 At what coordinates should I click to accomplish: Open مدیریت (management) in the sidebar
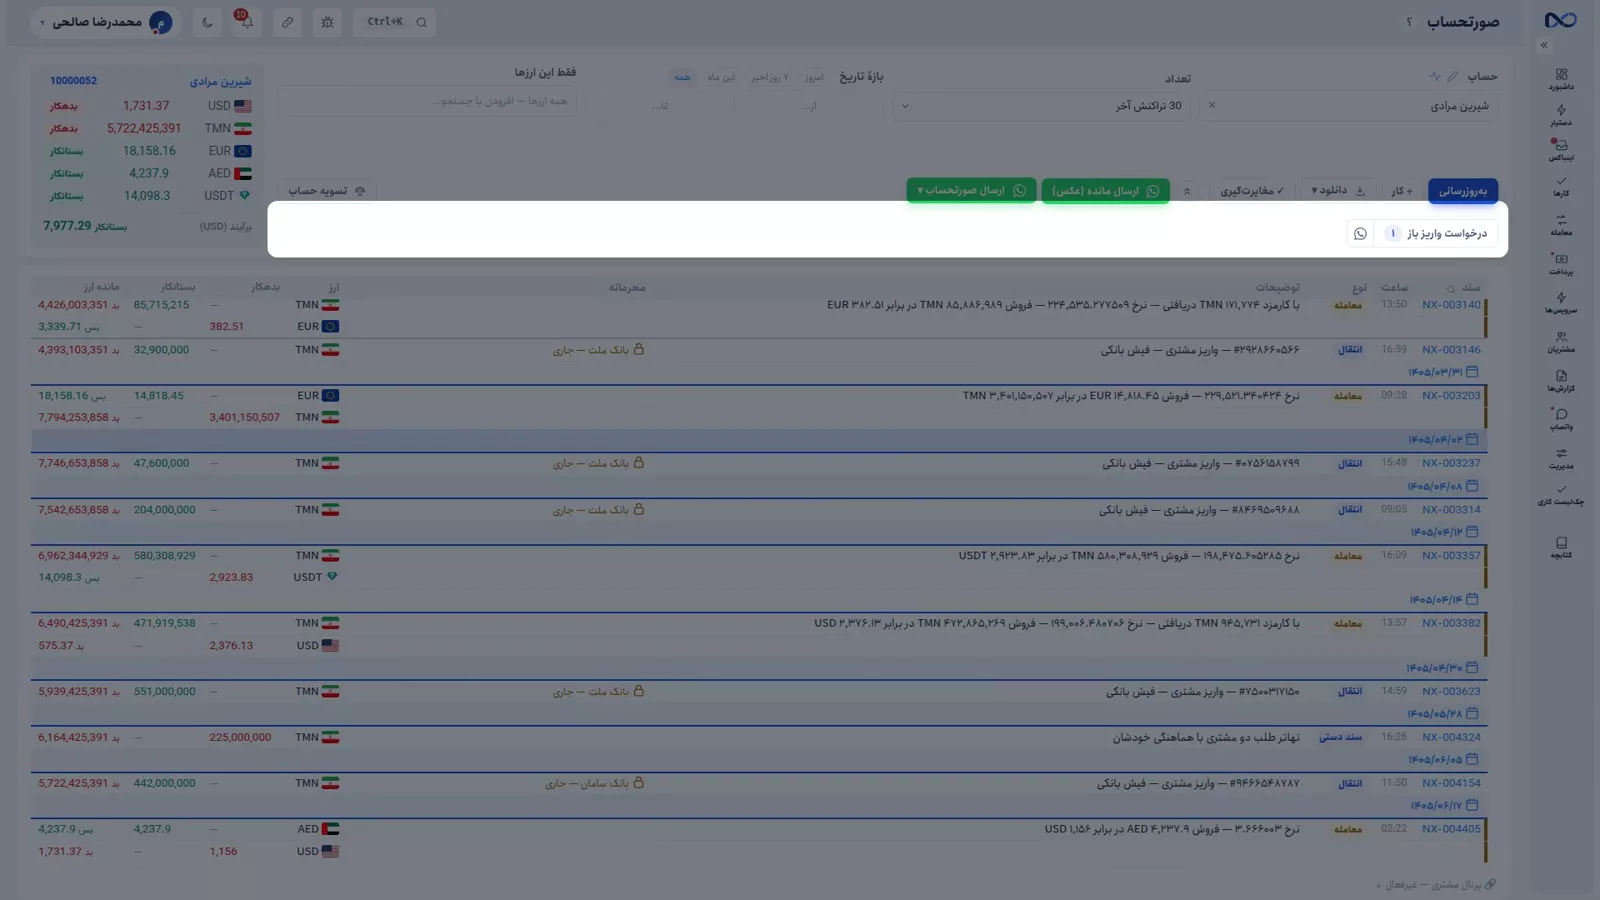click(1561, 458)
